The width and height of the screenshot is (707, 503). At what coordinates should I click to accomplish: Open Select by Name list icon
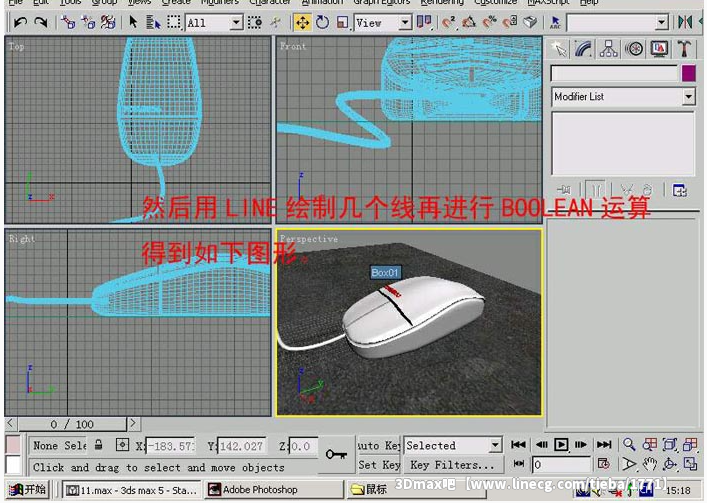153,22
